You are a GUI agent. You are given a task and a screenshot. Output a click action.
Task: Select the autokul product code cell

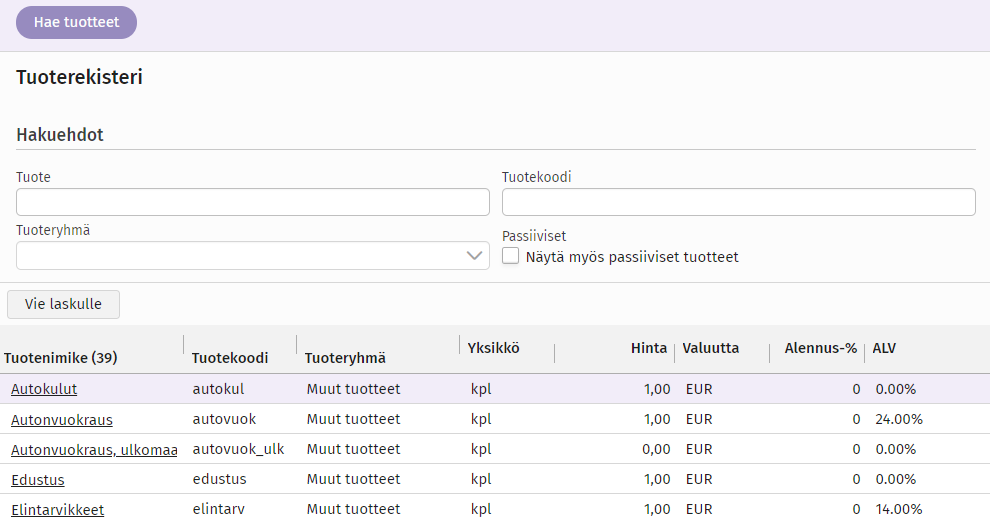[x=218, y=389]
